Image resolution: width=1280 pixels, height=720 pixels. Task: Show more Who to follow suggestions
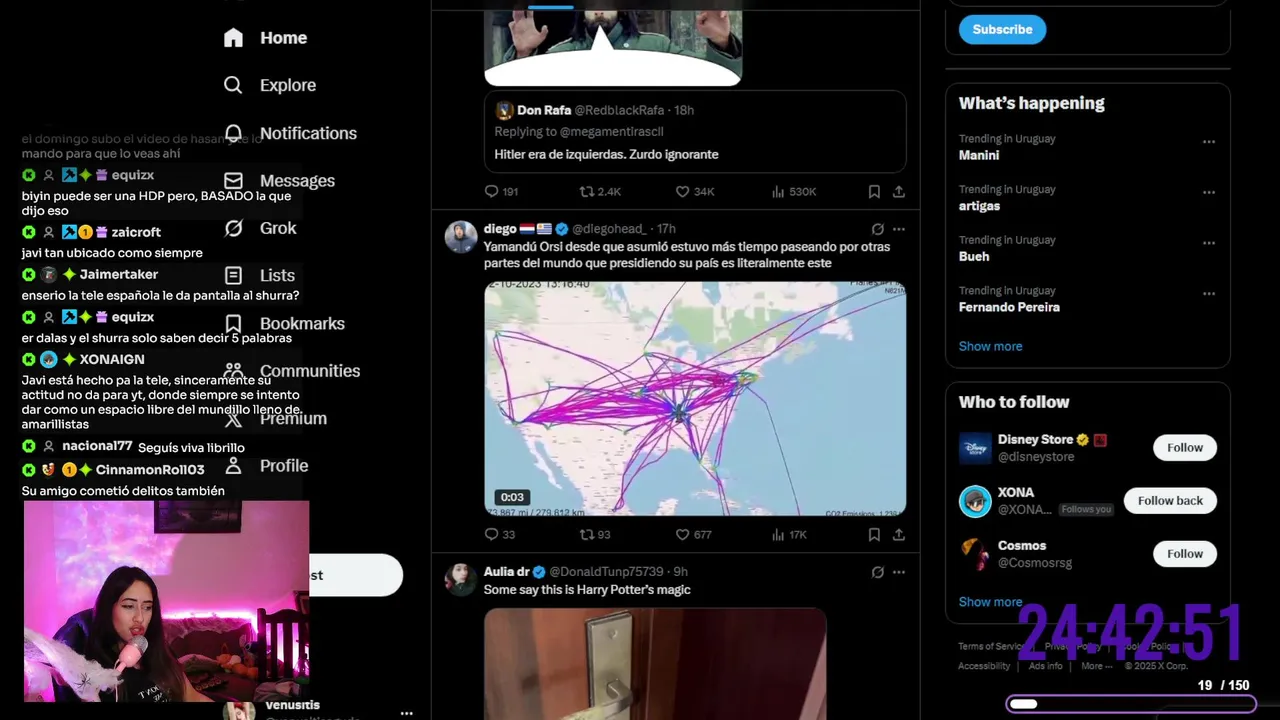coord(990,602)
